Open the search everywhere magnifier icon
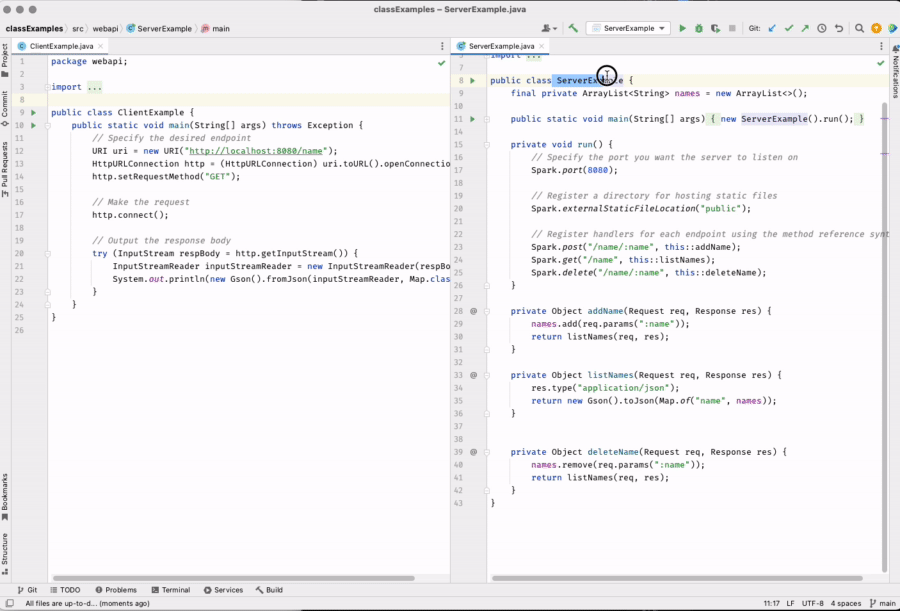Image resolution: width=900 pixels, height=611 pixels. (x=859, y=29)
